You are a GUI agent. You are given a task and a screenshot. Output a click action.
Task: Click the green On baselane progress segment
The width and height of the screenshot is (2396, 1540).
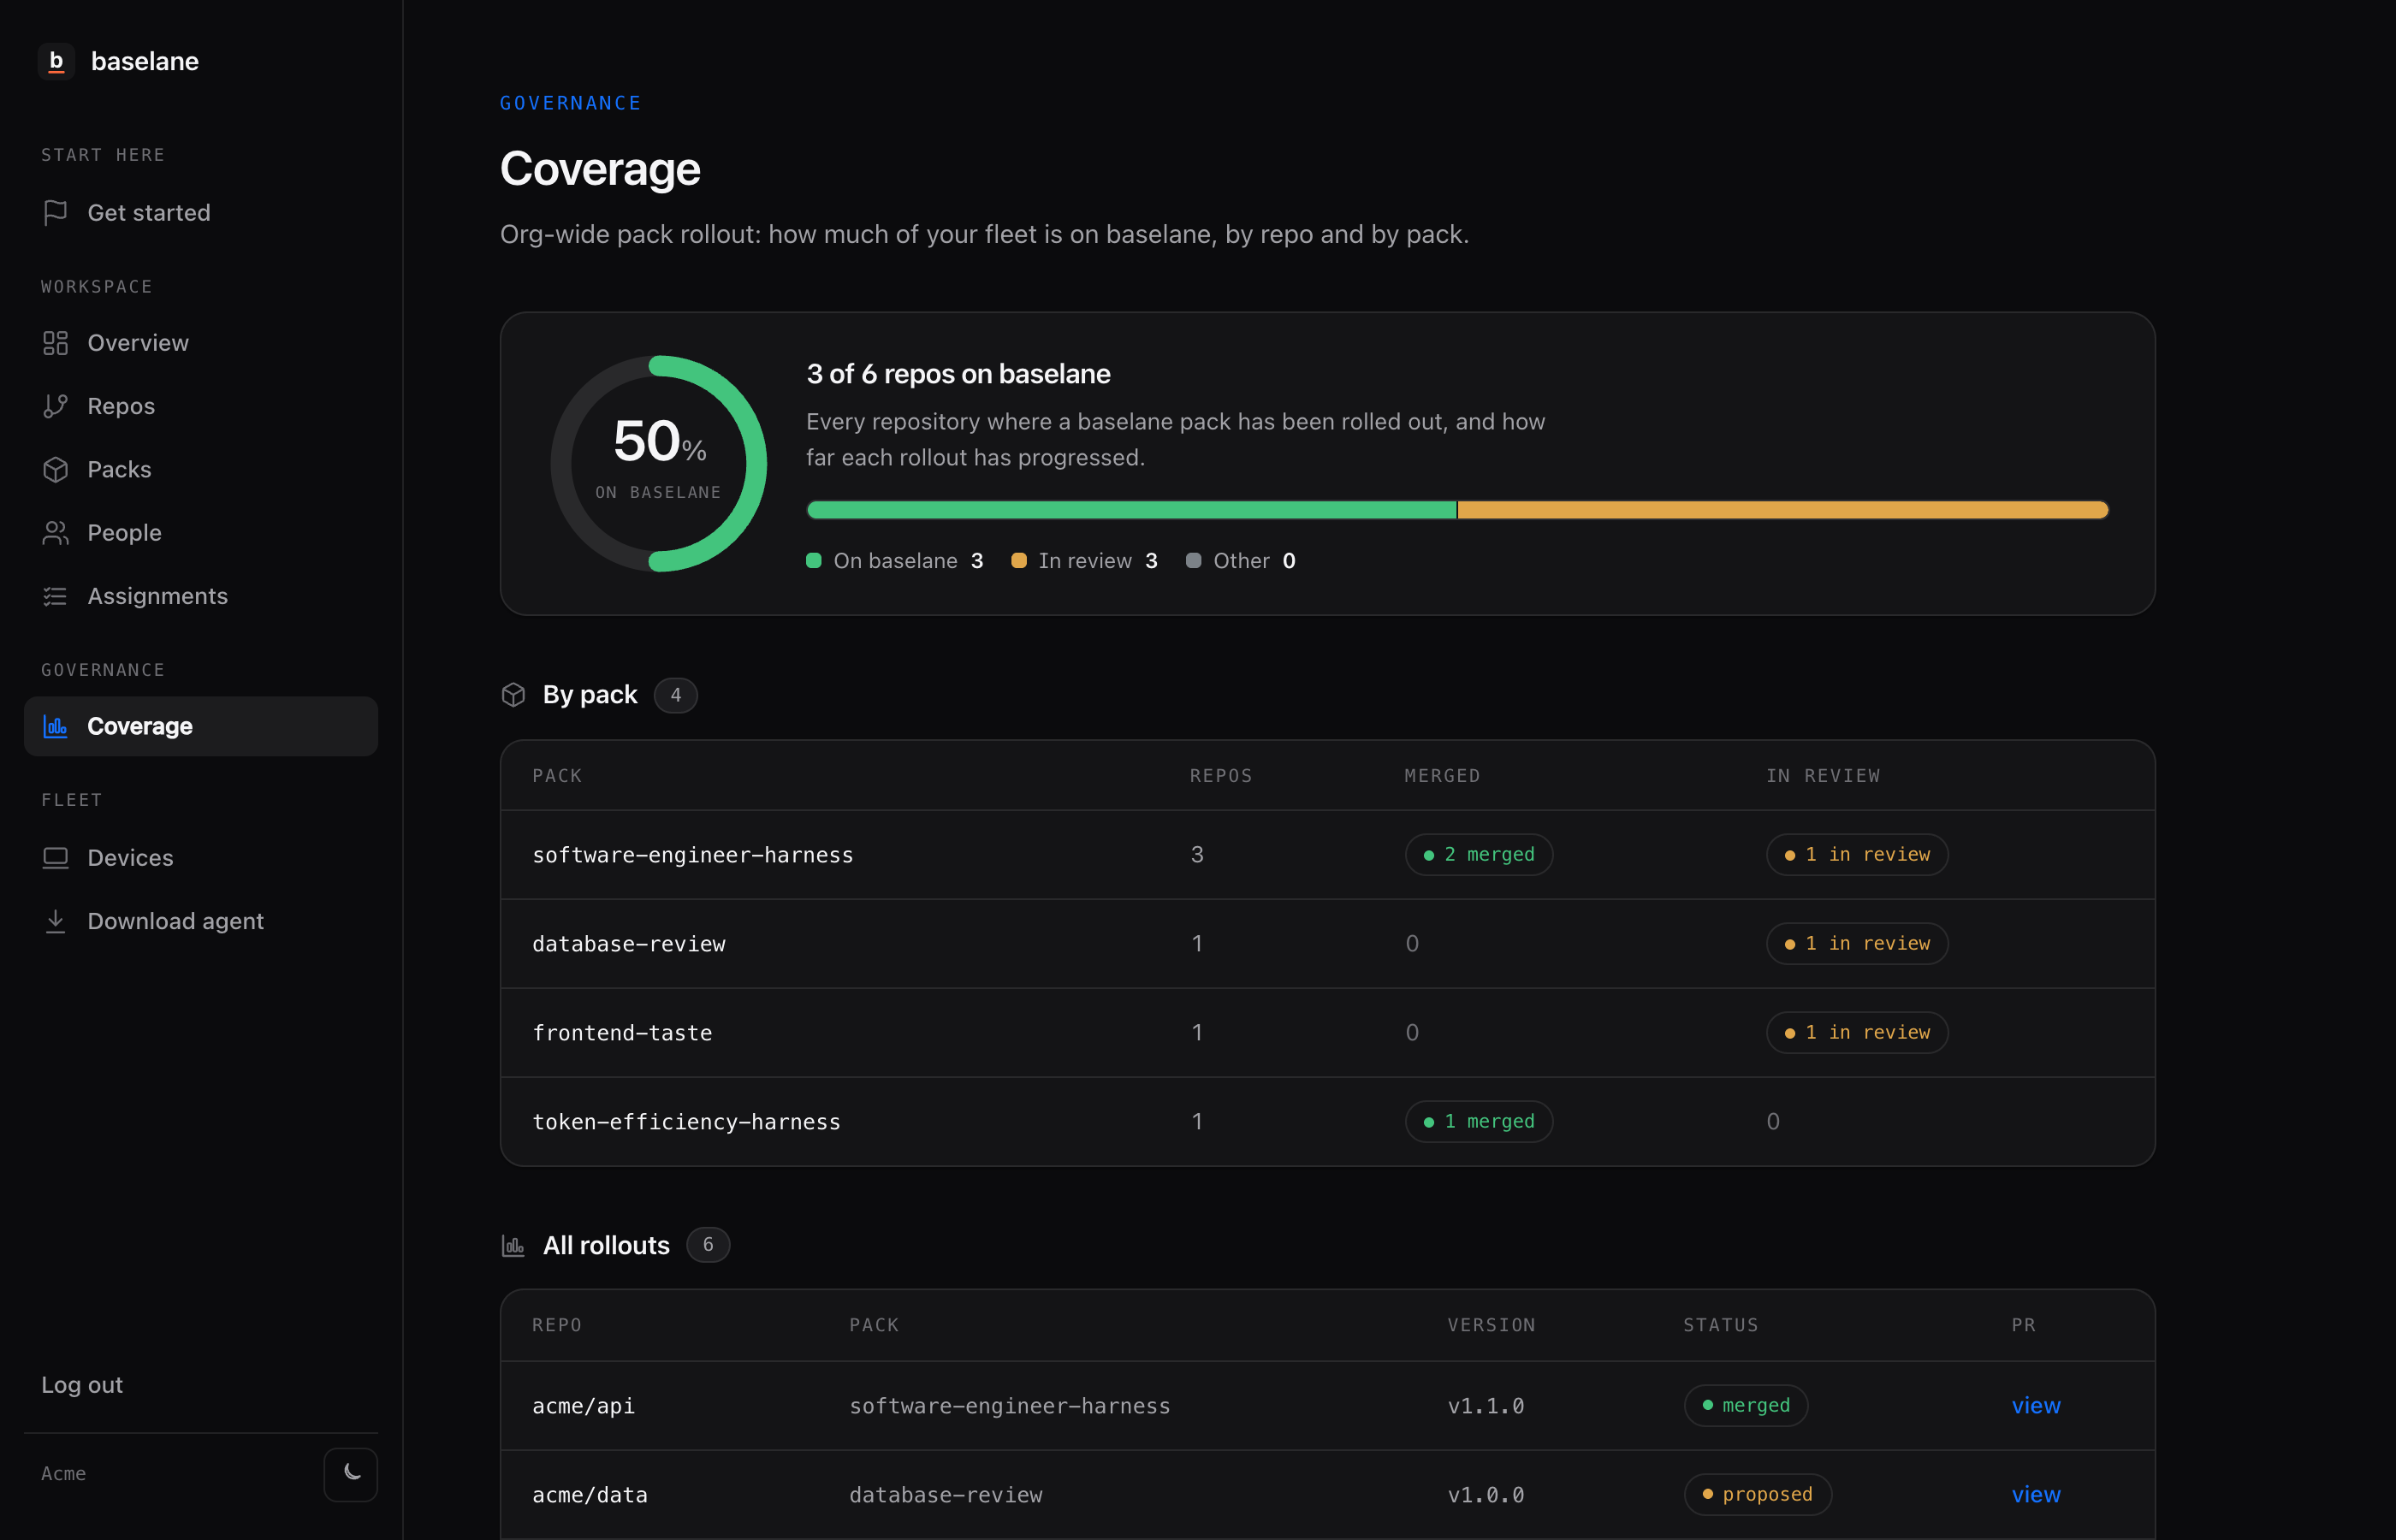click(1131, 510)
